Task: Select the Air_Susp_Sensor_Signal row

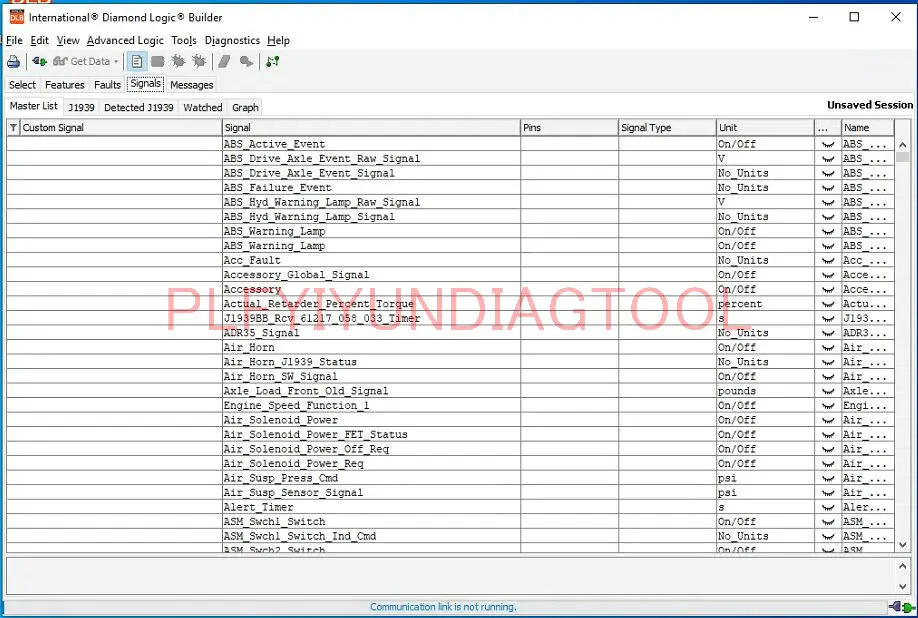Action: (x=450, y=493)
